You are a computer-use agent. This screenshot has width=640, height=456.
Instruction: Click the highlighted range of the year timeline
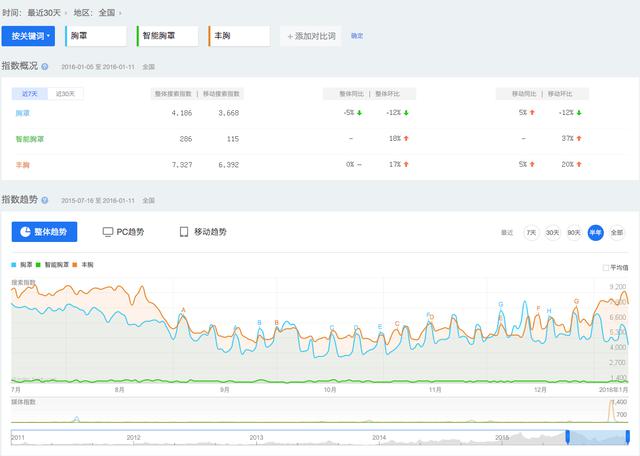click(598, 437)
